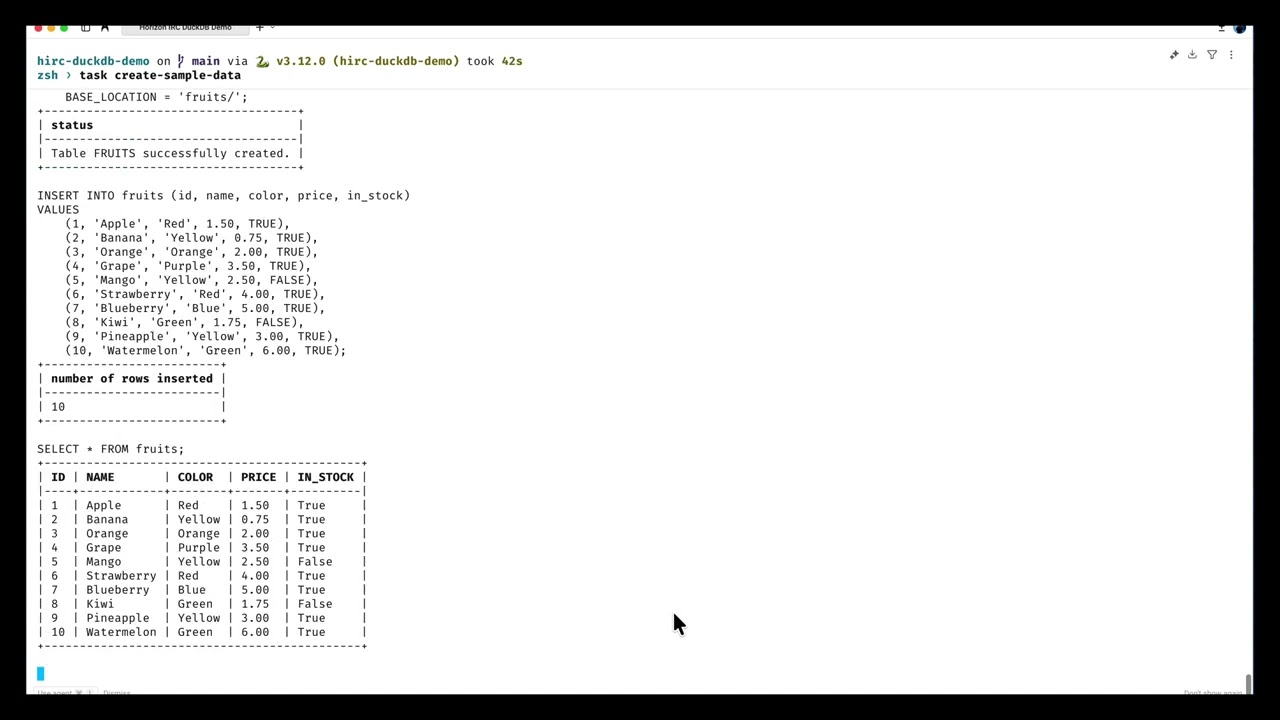The width and height of the screenshot is (1280, 720).
Task: Click the 'False' value in Kiwi row
Action: [x=314, y=603]
